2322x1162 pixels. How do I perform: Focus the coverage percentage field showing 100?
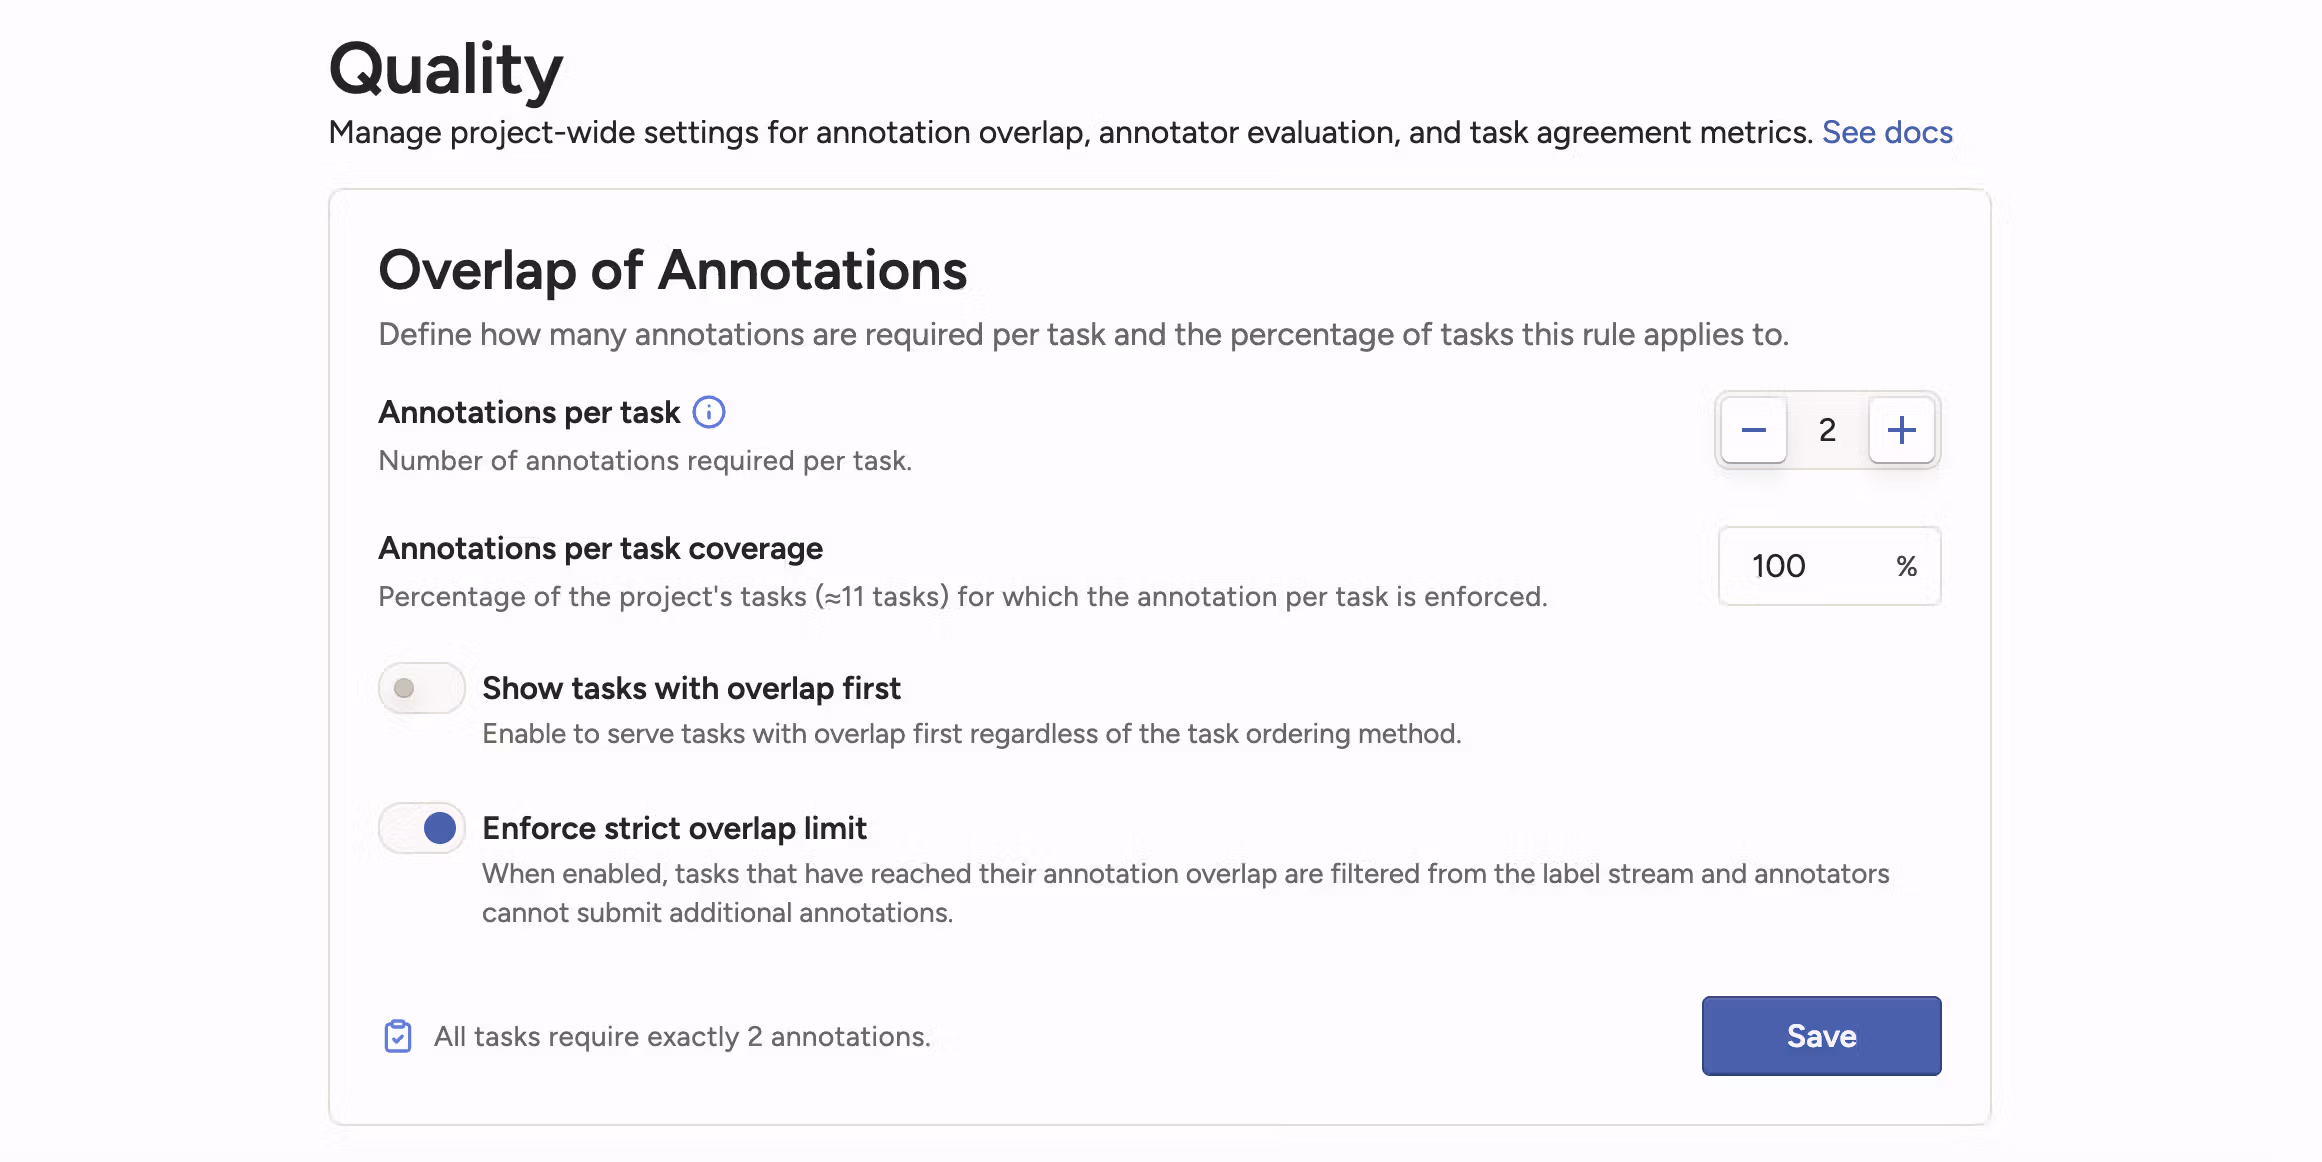(x=1800, y=566)
